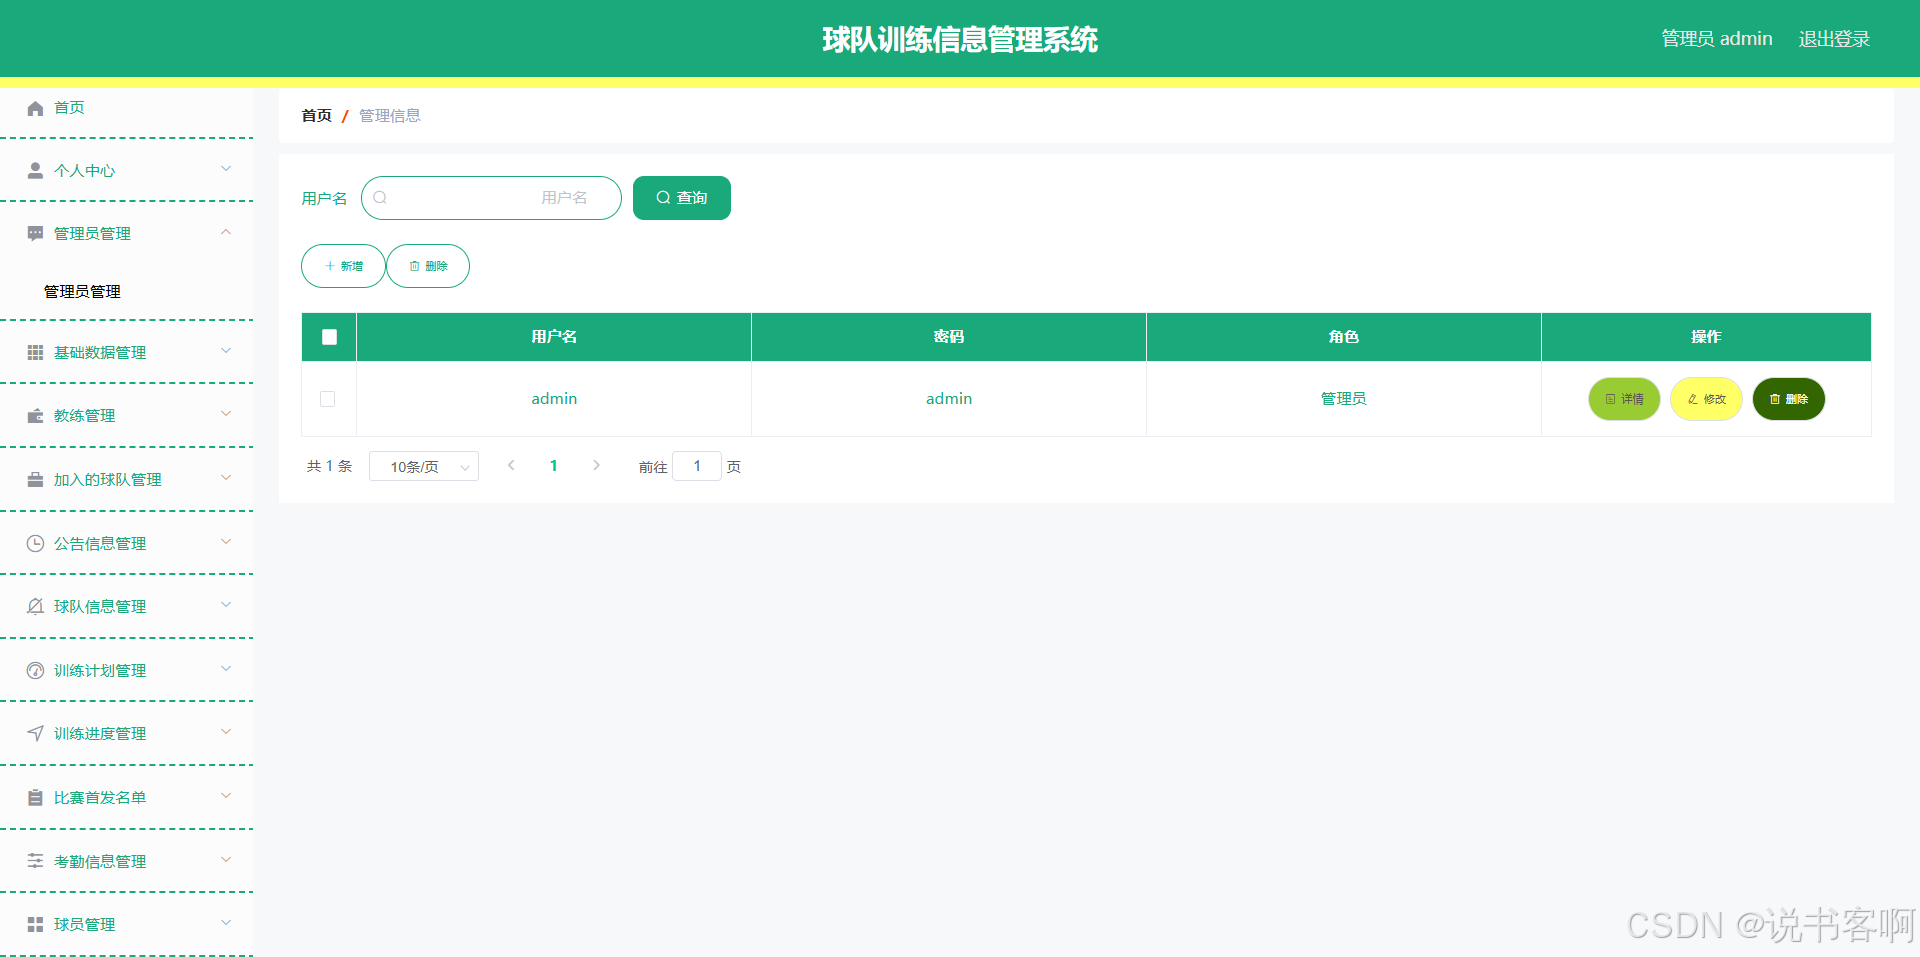Viewport: 1920px width, 957px height.
Task: Click the clipboard icon beside 比赛首发名单
Action: (35, 798)
